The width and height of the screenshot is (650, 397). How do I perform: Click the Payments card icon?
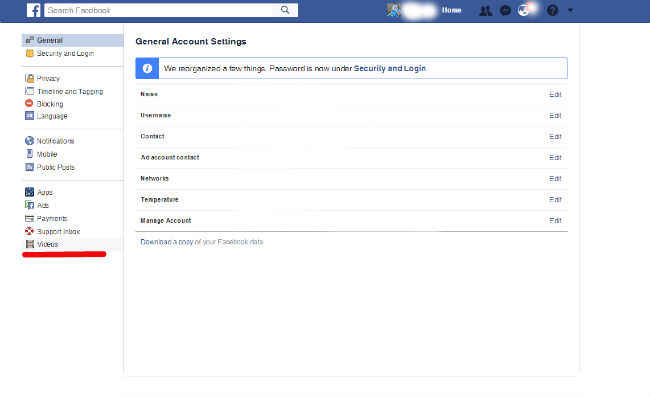(x=29, y=218)
